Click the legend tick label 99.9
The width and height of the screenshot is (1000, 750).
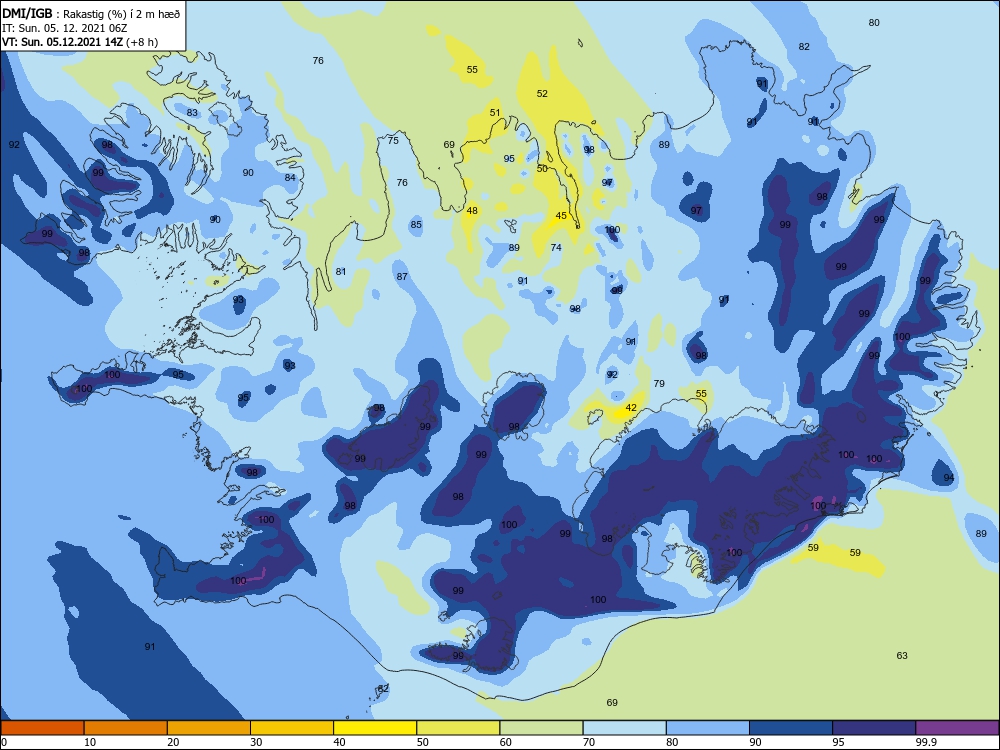point(925,742)
